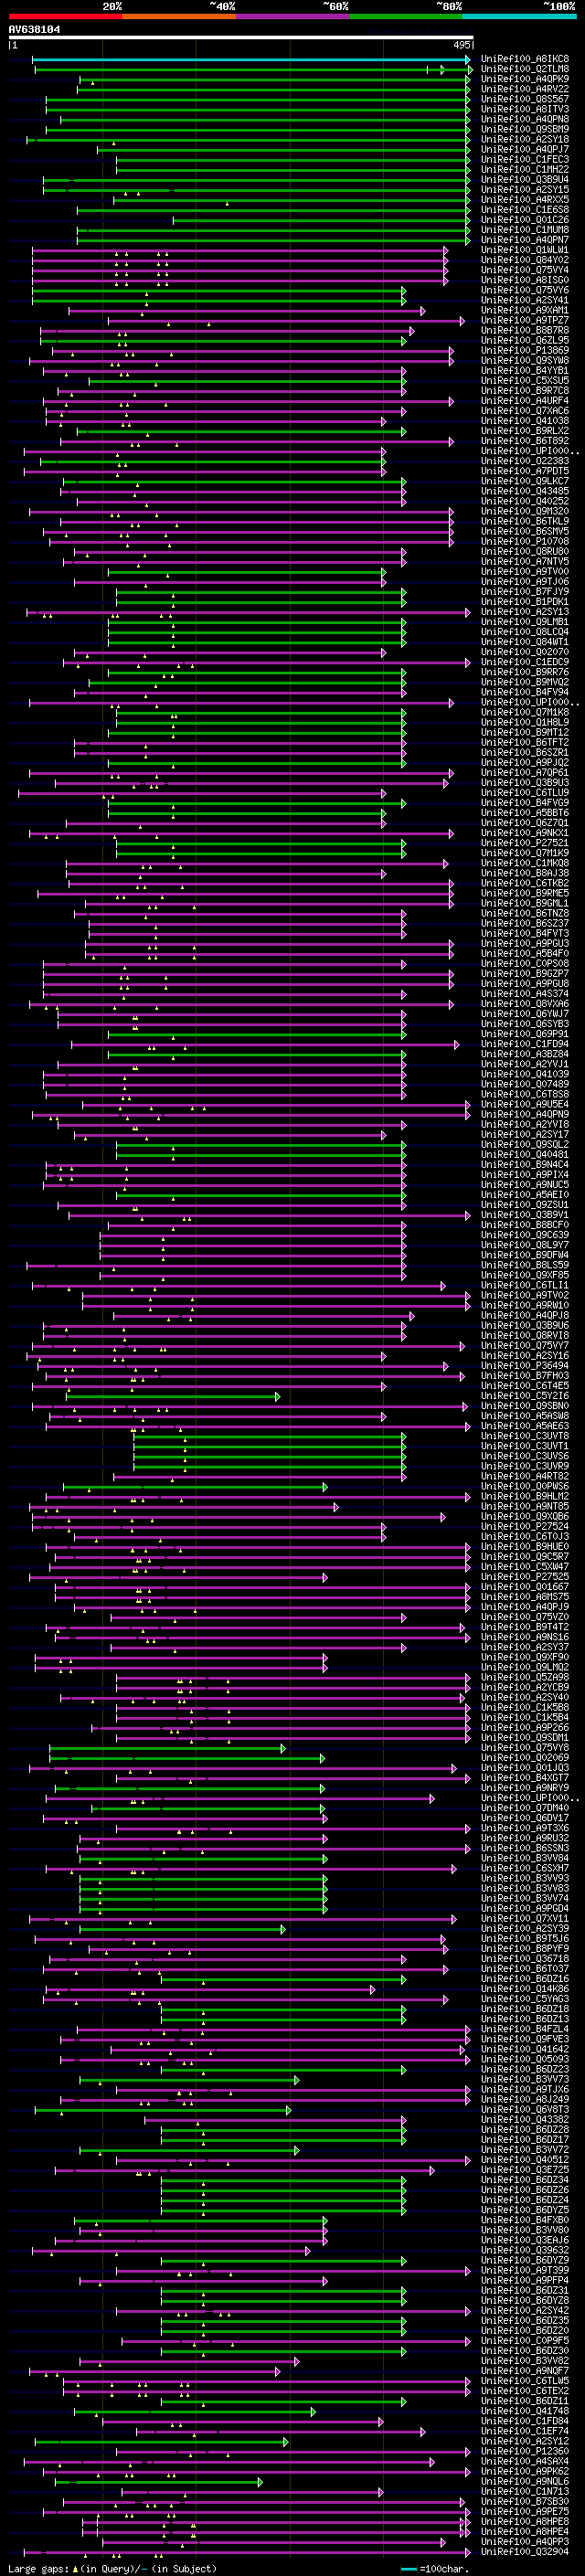Select the UniRef100_Q02069 label
The image size is (585, 2576).
[x=525, y=1757]
